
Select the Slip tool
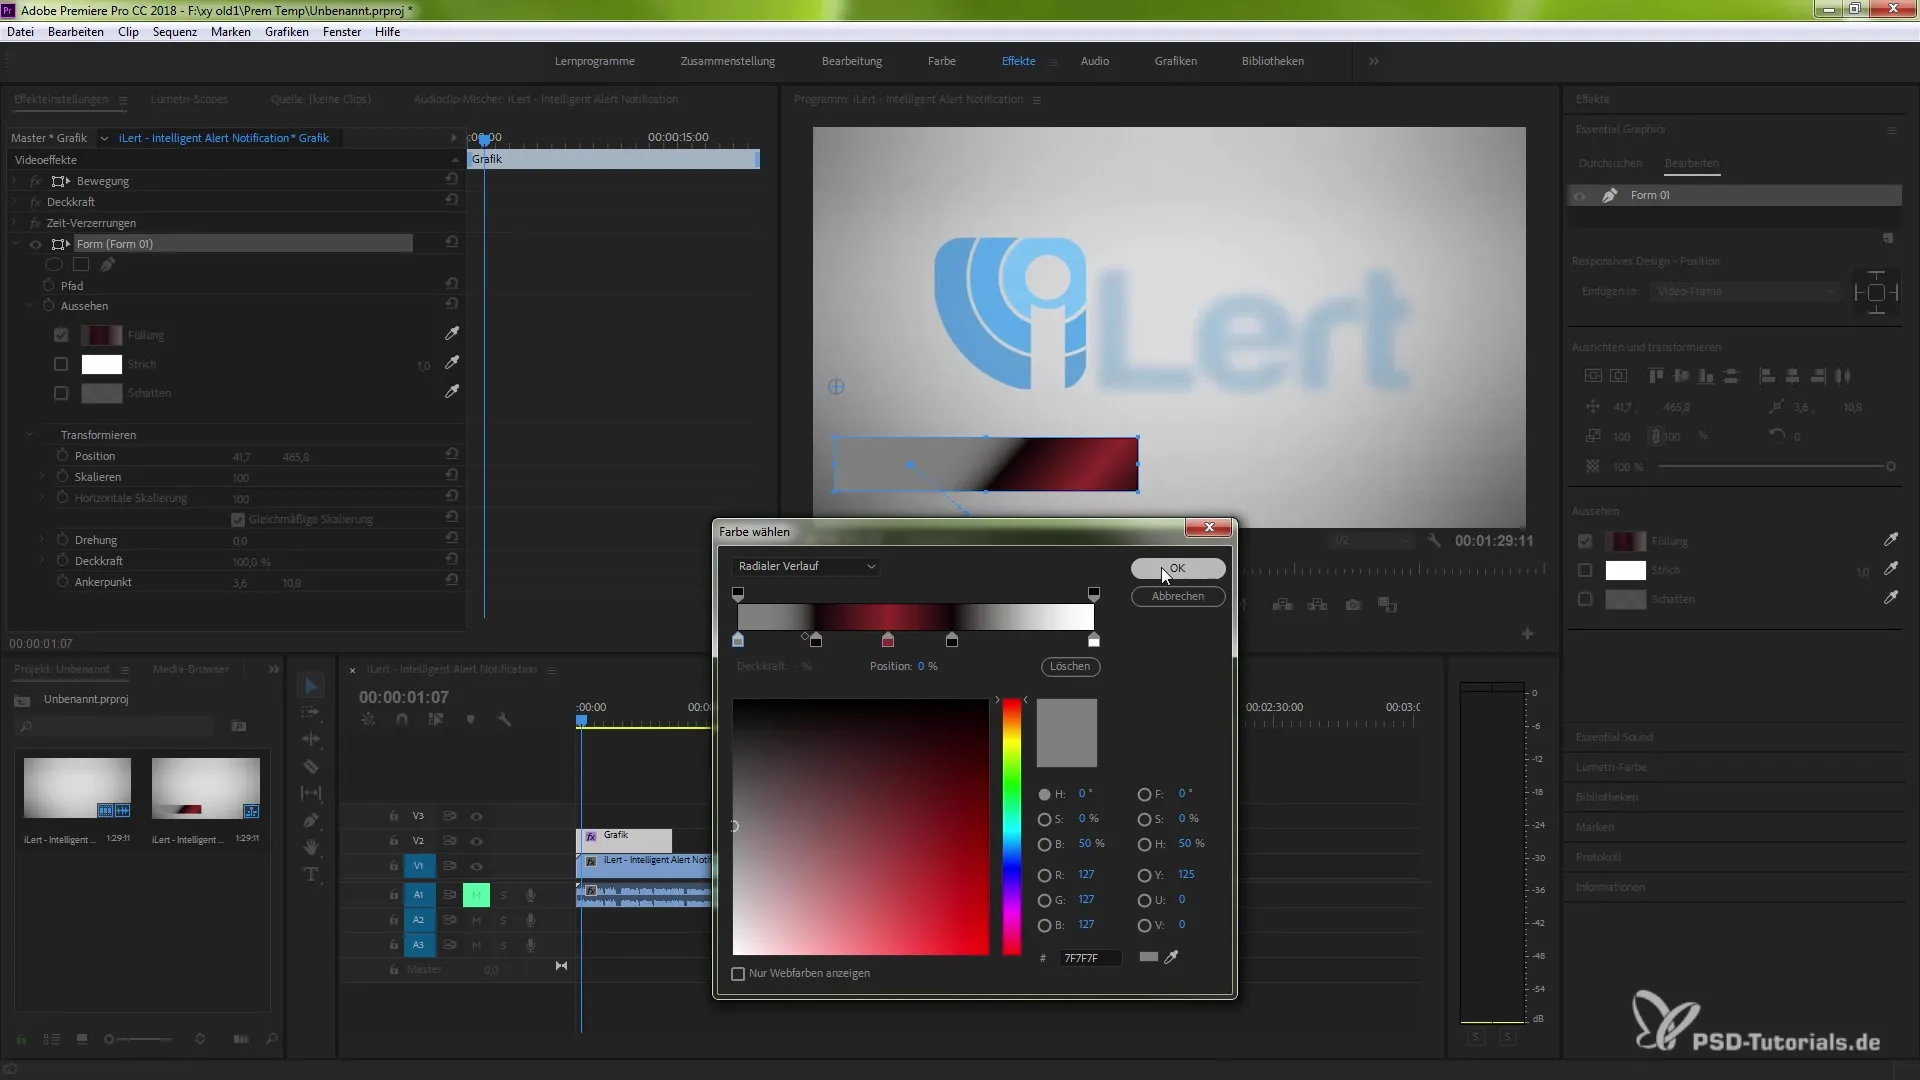click(311, 793)
